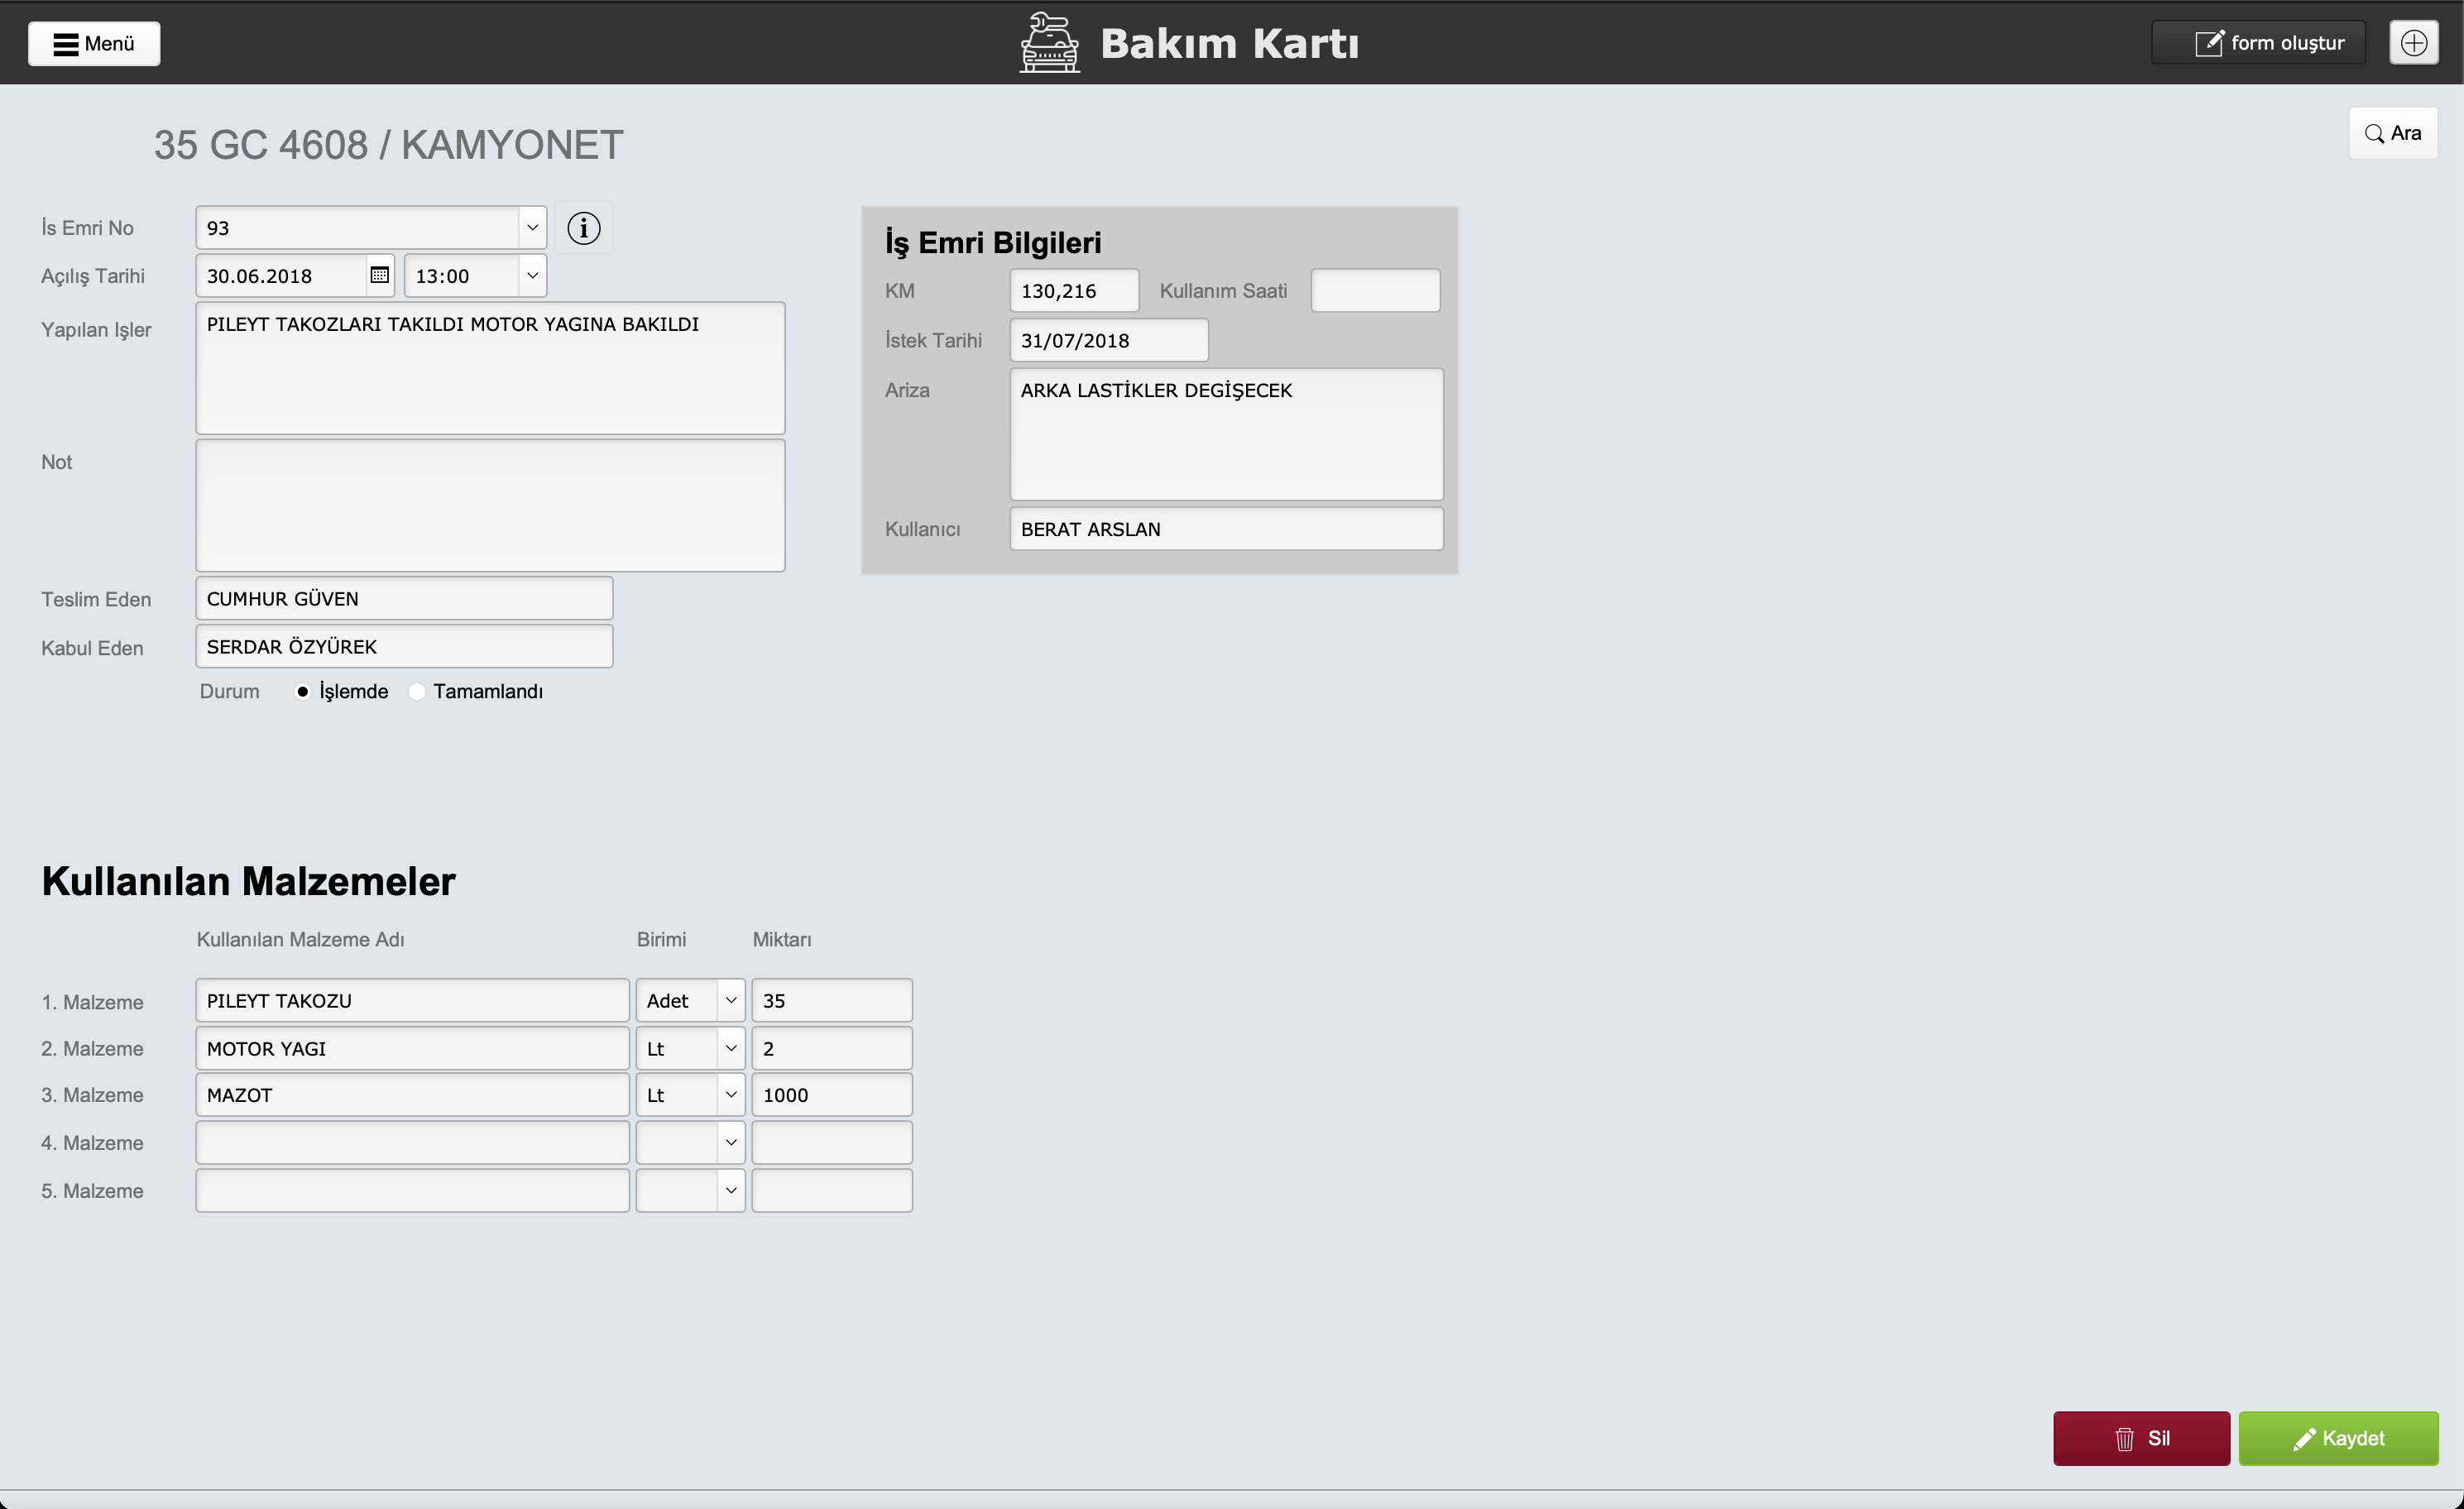Expand the Lt unit dropdown for 2. Malzeme
This screenshot has height=1509, width=2464.
(x=730, y=1048)
